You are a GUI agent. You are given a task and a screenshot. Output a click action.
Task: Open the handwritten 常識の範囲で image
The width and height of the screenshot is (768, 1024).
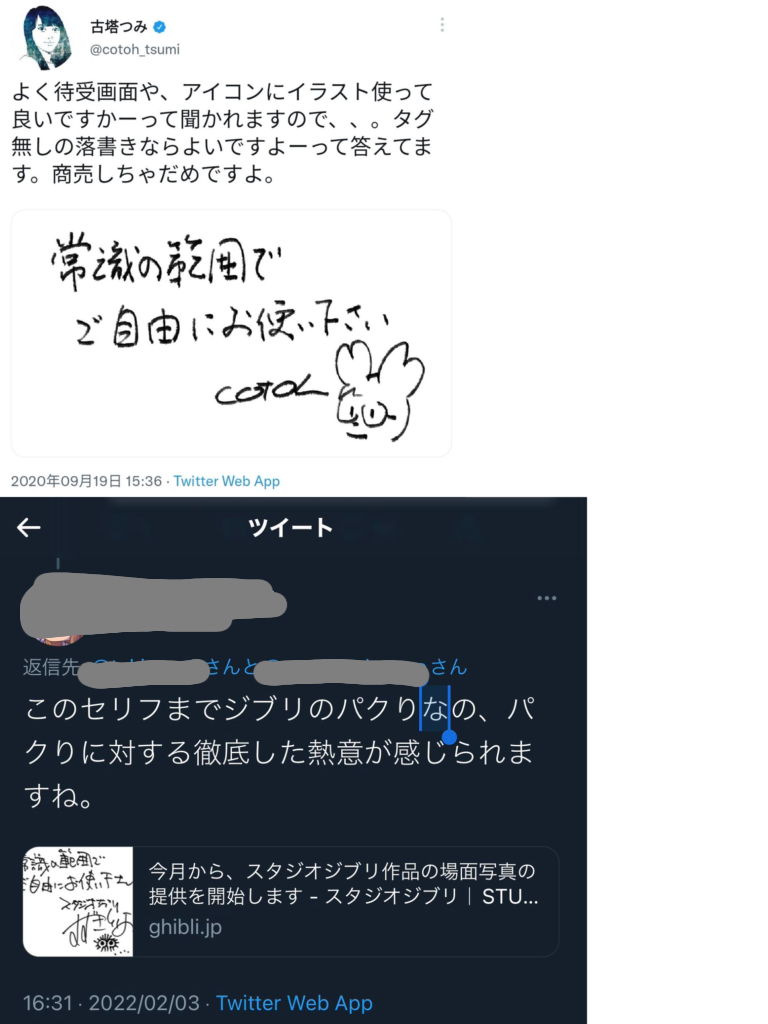tap(231, 333)
